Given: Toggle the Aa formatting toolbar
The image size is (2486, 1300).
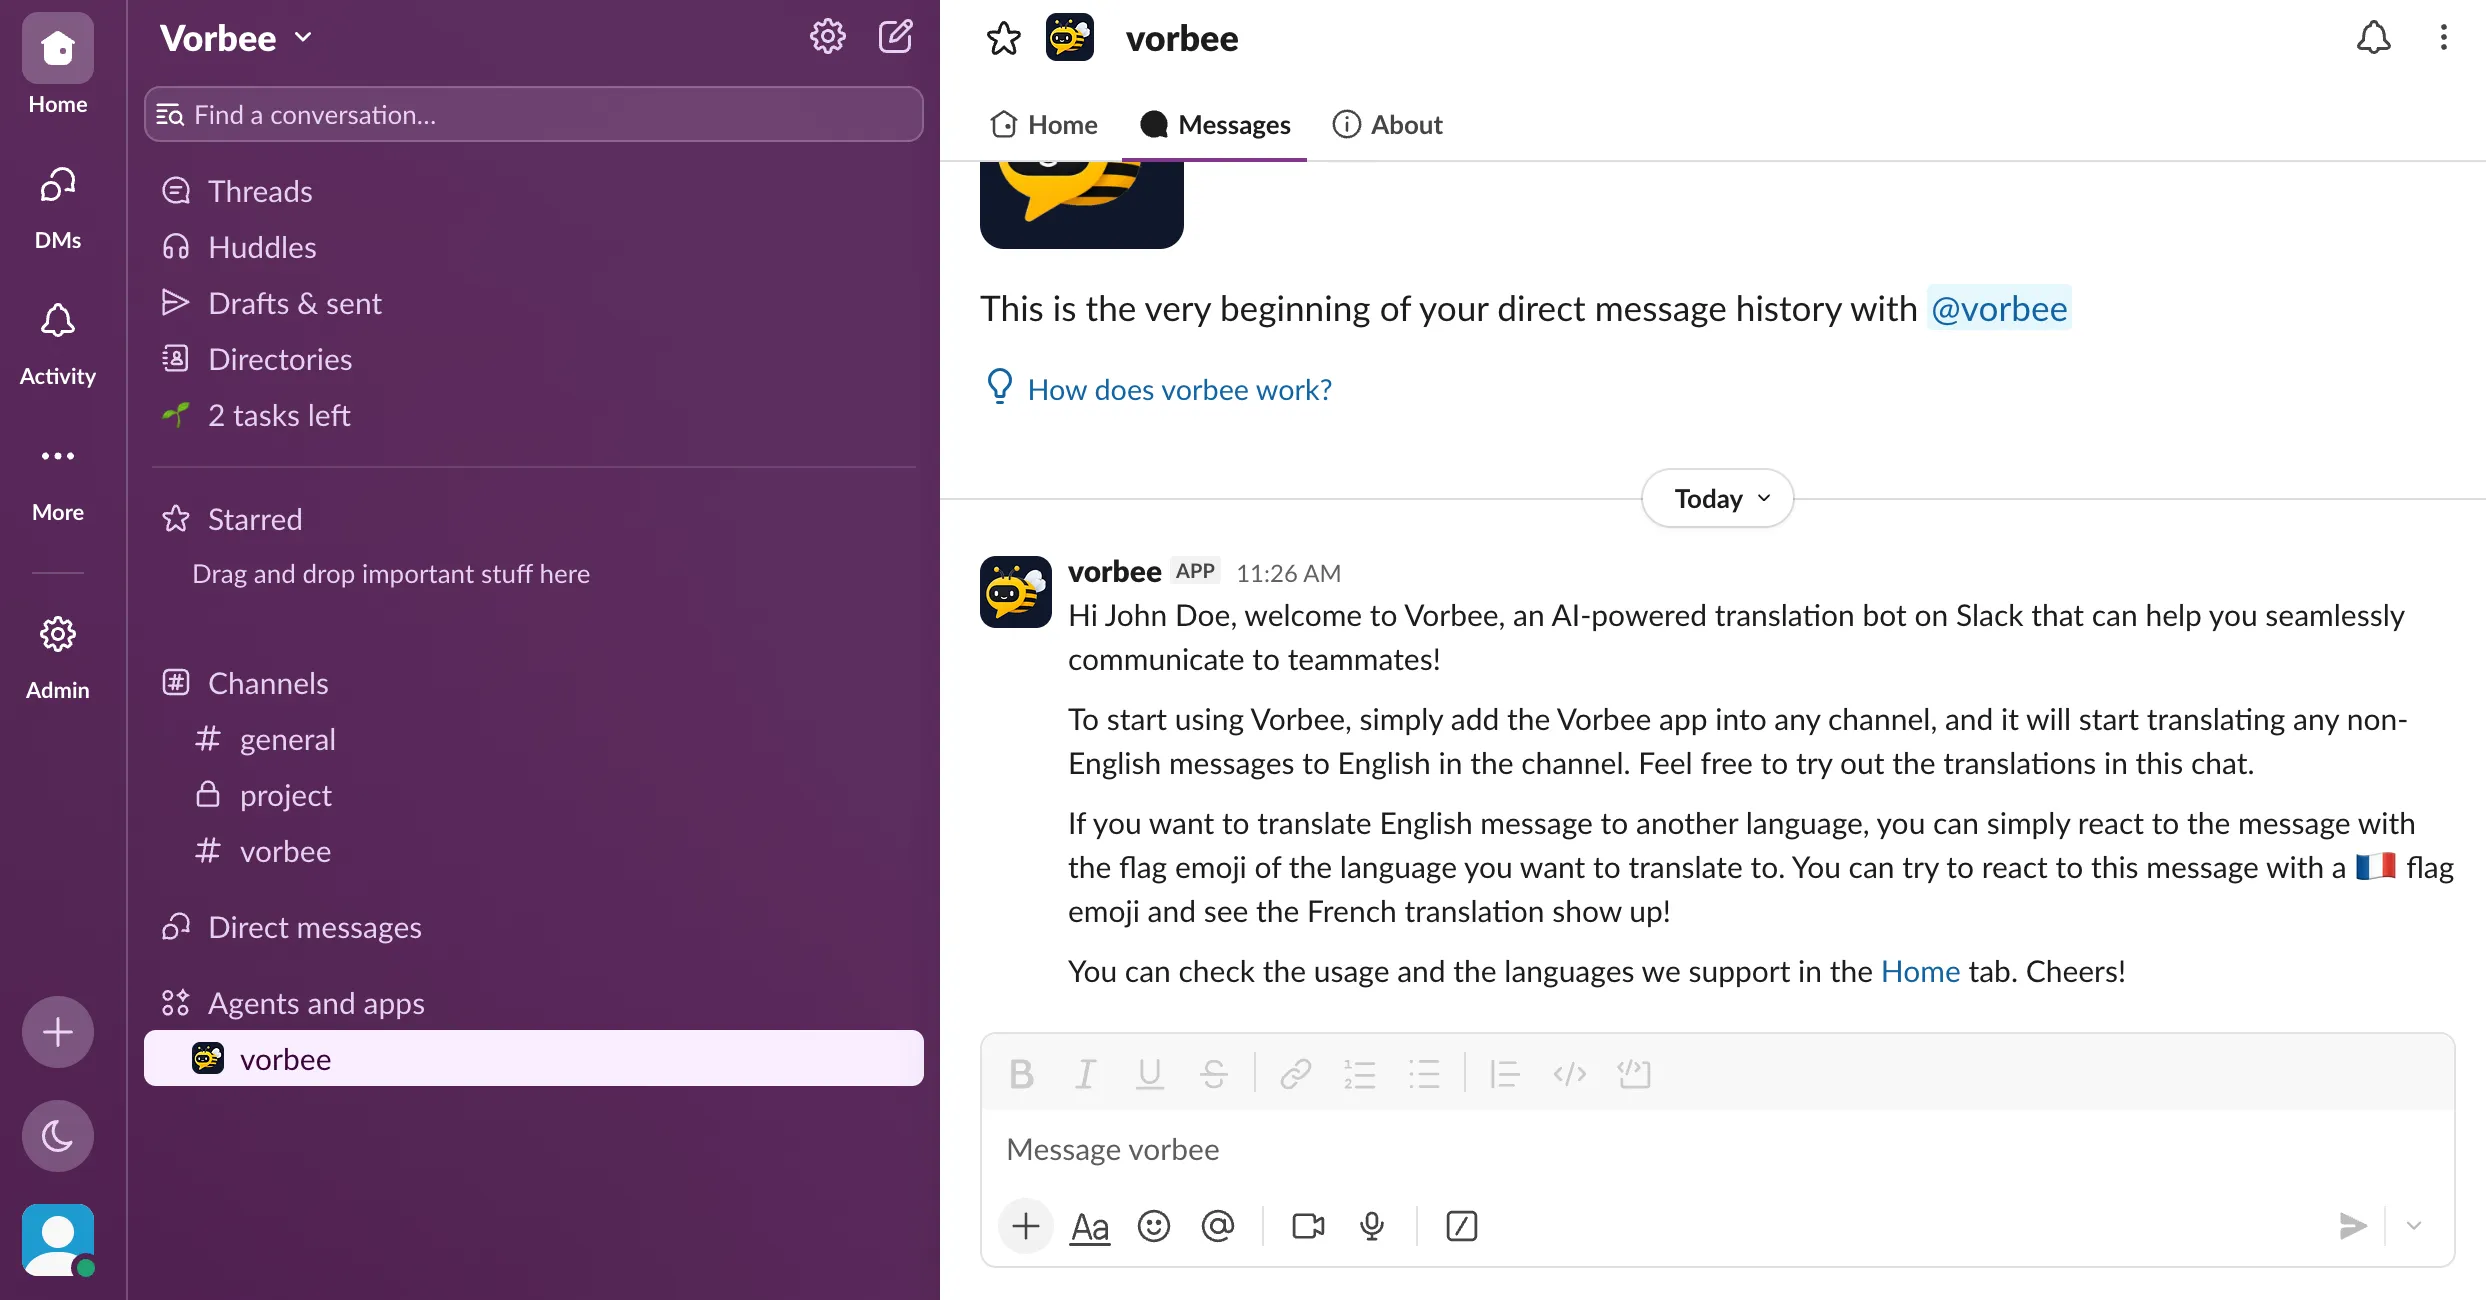Looking at the screenshot, I should click(1090, 1226).
